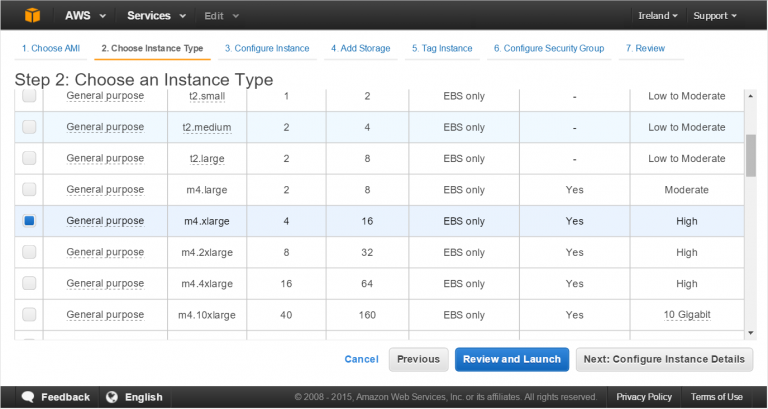This screenshot has width=768, height=409.
Task: Go to step 1 Choose AMI tab
Action: point(50,48)
